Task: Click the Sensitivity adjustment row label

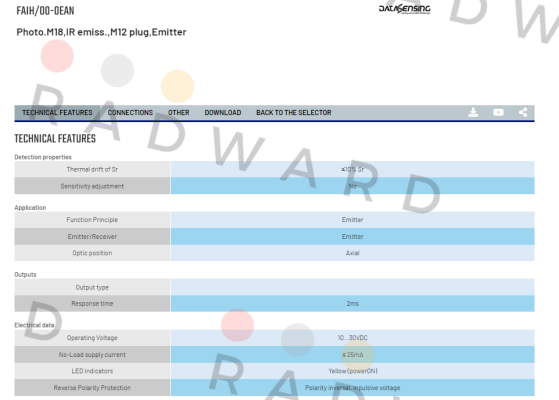Action: pyautogui.click(x=92, y=186)
